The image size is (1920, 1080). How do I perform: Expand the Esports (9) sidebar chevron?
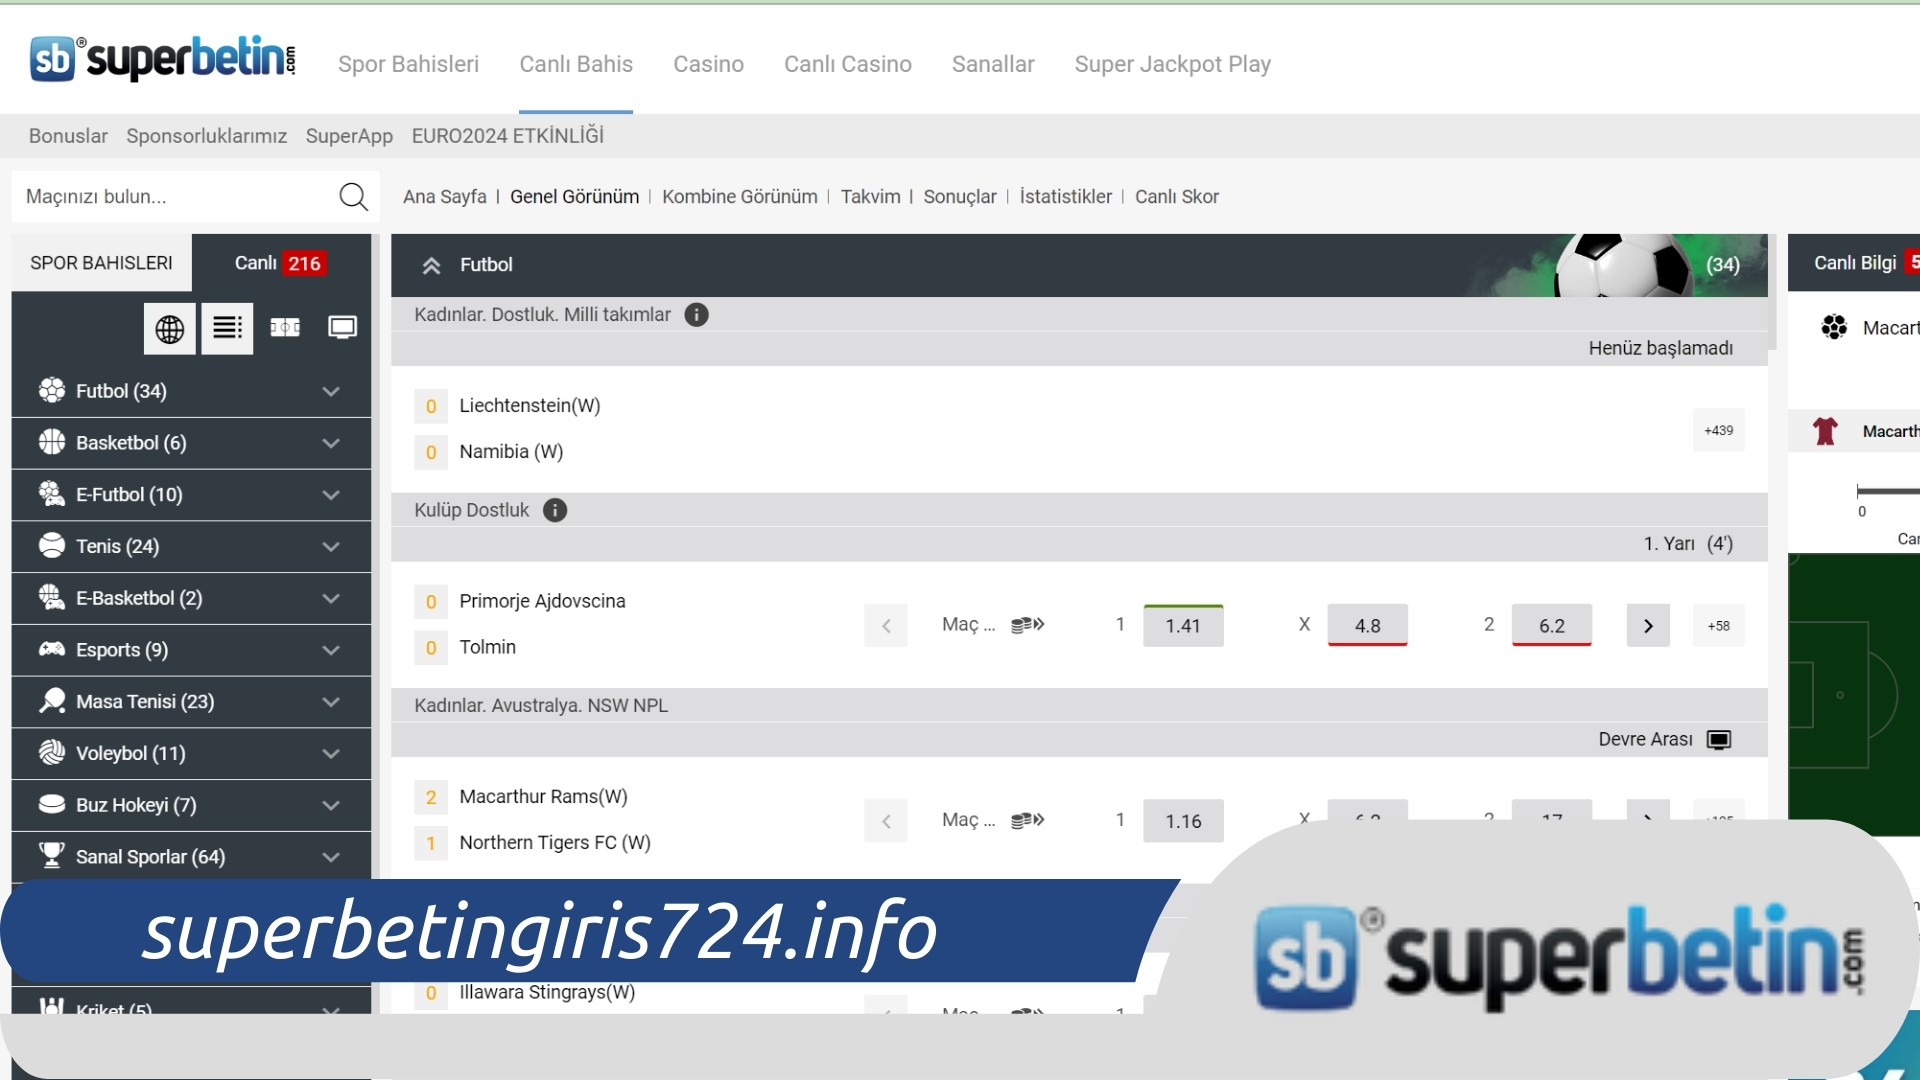(x=331, y=650)
